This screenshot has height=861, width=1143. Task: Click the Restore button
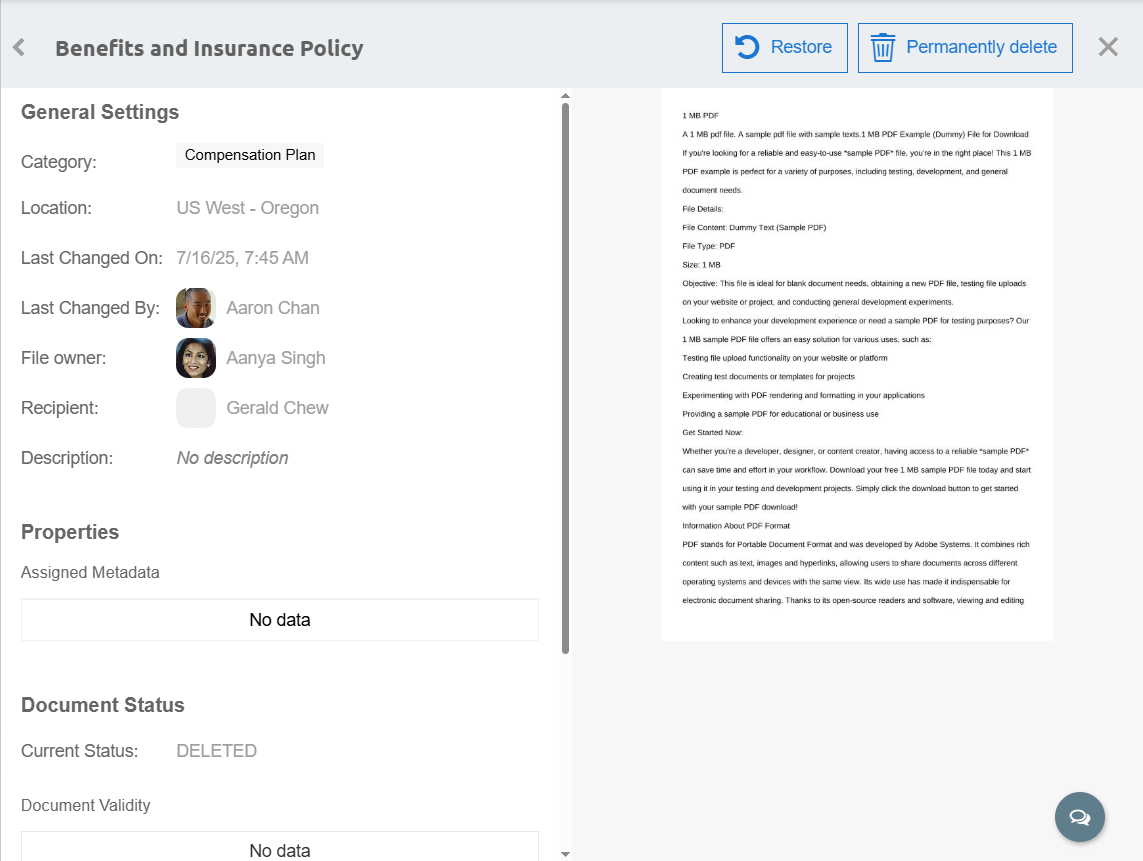click(x=784, y=48)
